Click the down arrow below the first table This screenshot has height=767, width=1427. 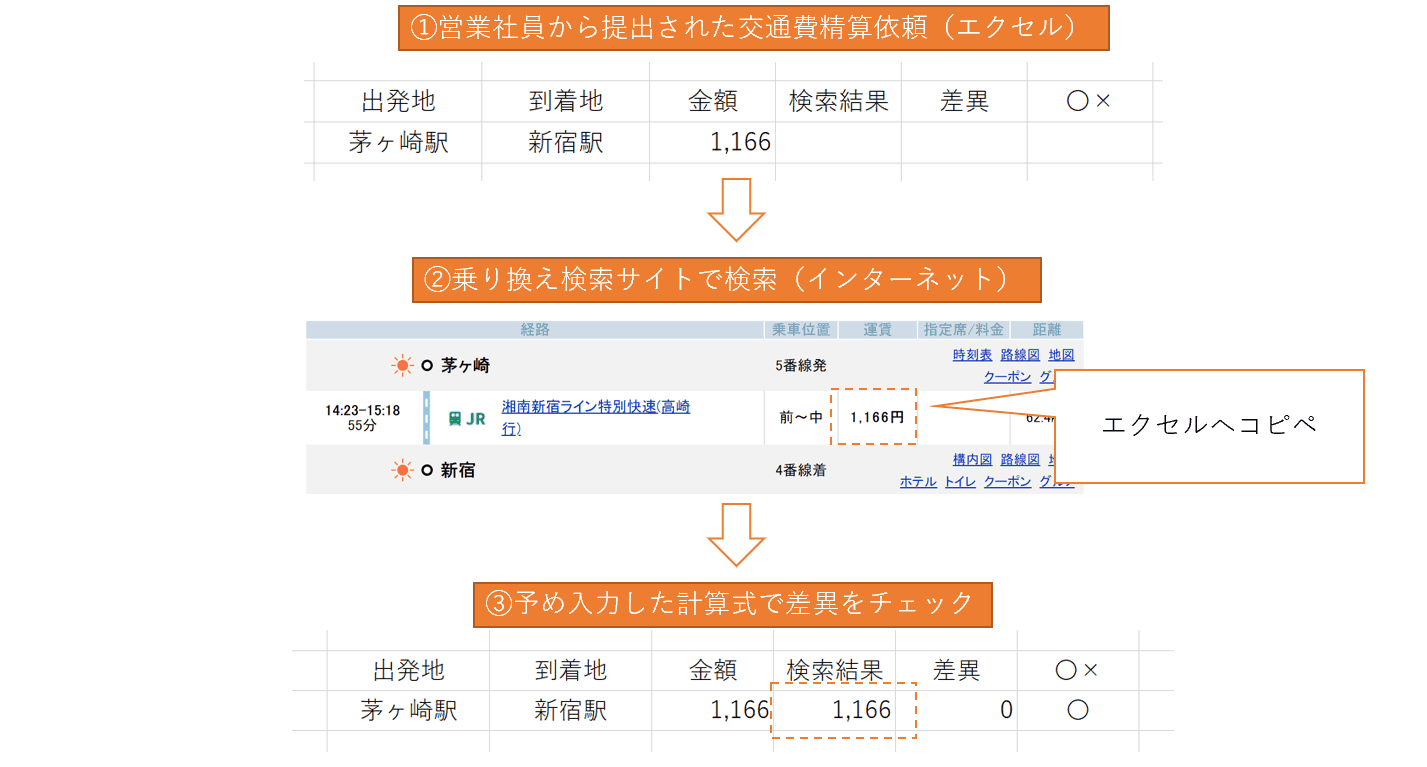click(736, 210)
